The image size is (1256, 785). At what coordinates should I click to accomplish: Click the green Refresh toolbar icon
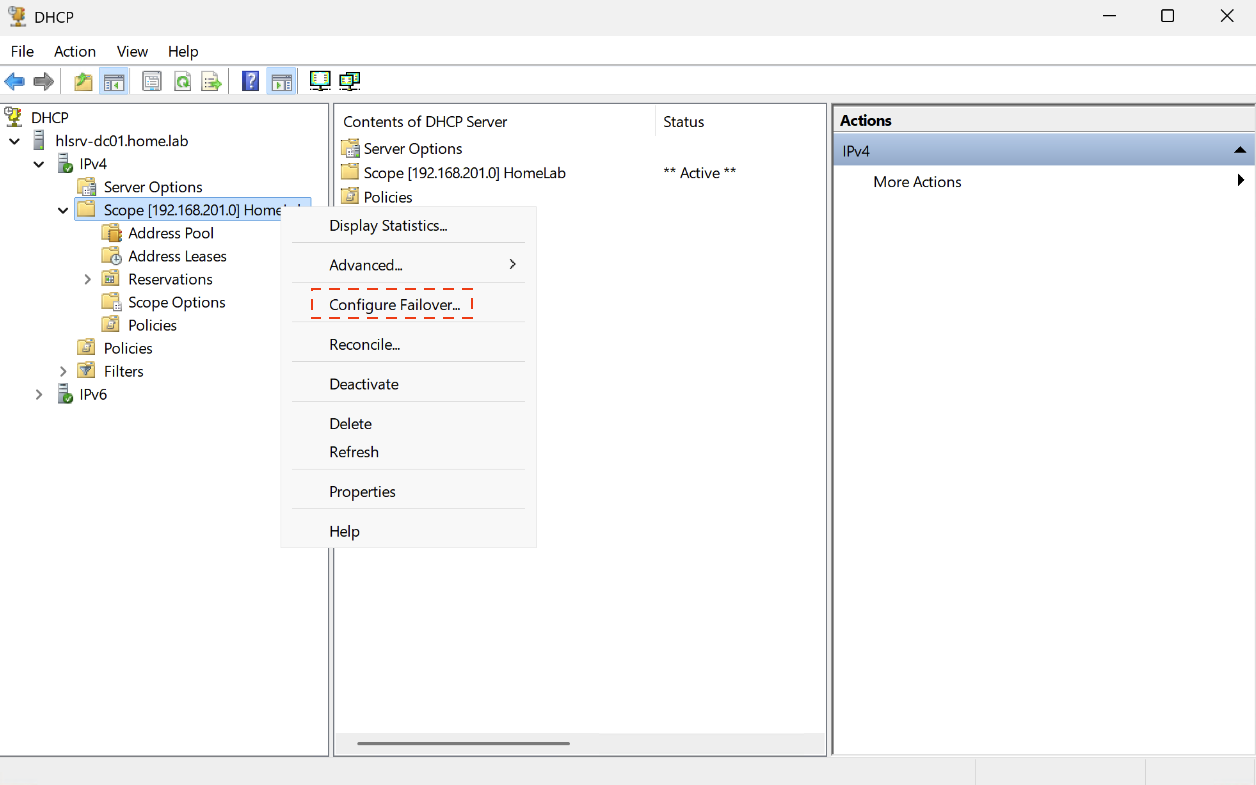182,82
